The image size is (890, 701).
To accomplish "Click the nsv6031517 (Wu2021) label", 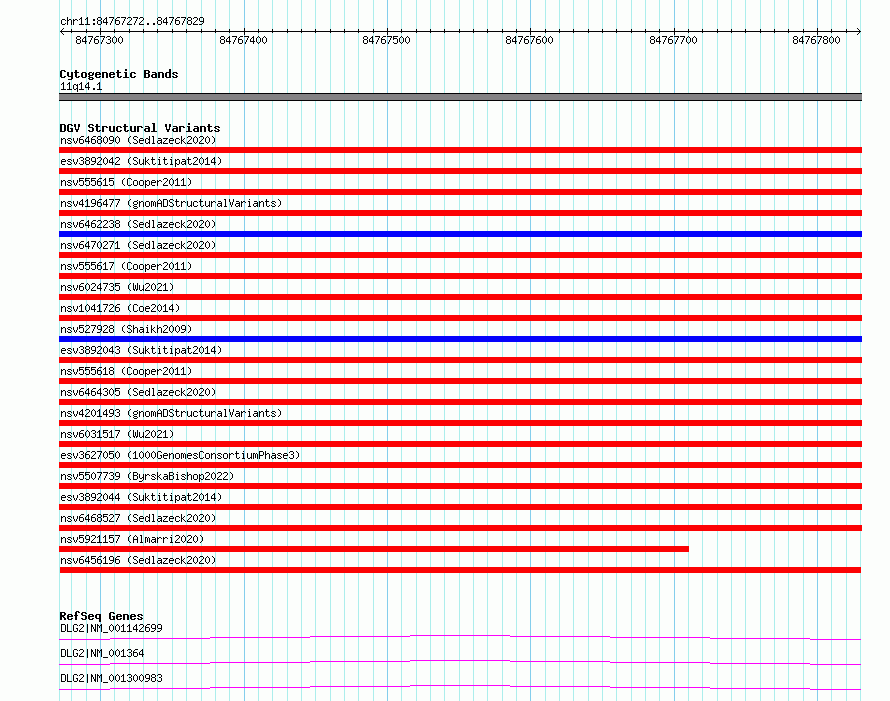I will [x=117, y=434].
